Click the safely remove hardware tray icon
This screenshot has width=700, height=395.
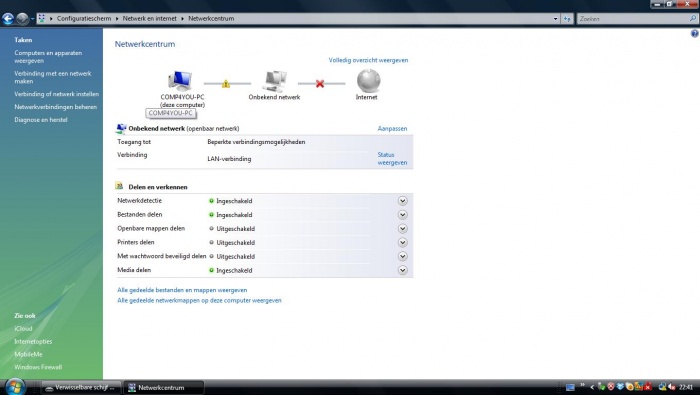(x=601, y=387)
